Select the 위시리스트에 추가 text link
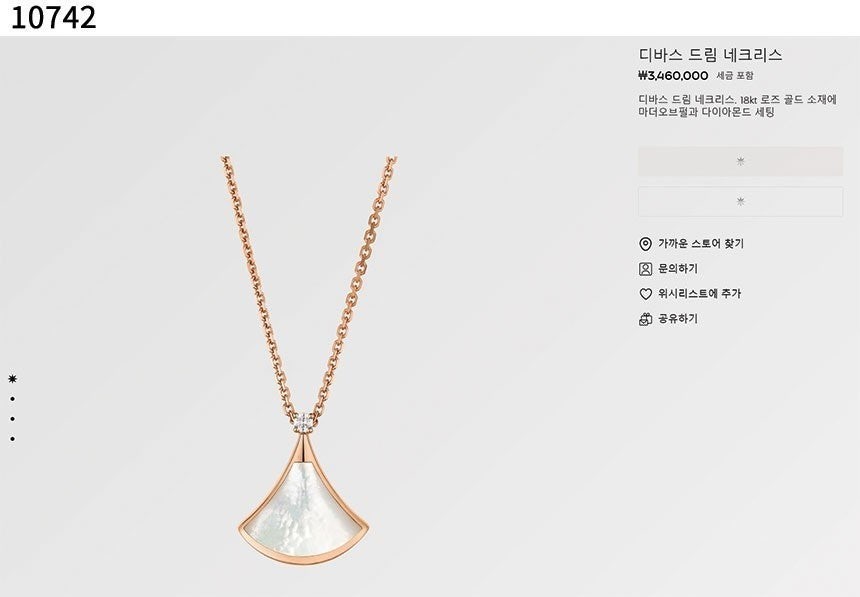Image resolution: width=860 pixels, height=597 pixels. point(699,294)
